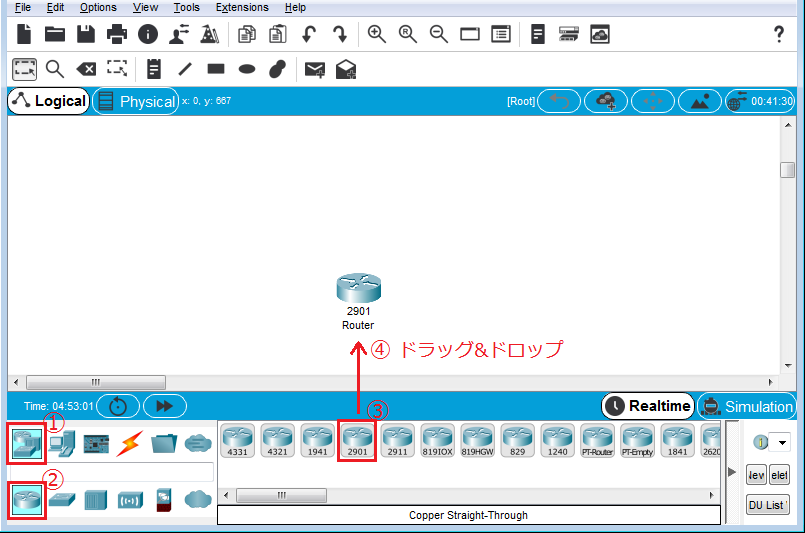805x533 pixels.
Task: Pick the 4331 router model
Action: click(x=238, y=441)
